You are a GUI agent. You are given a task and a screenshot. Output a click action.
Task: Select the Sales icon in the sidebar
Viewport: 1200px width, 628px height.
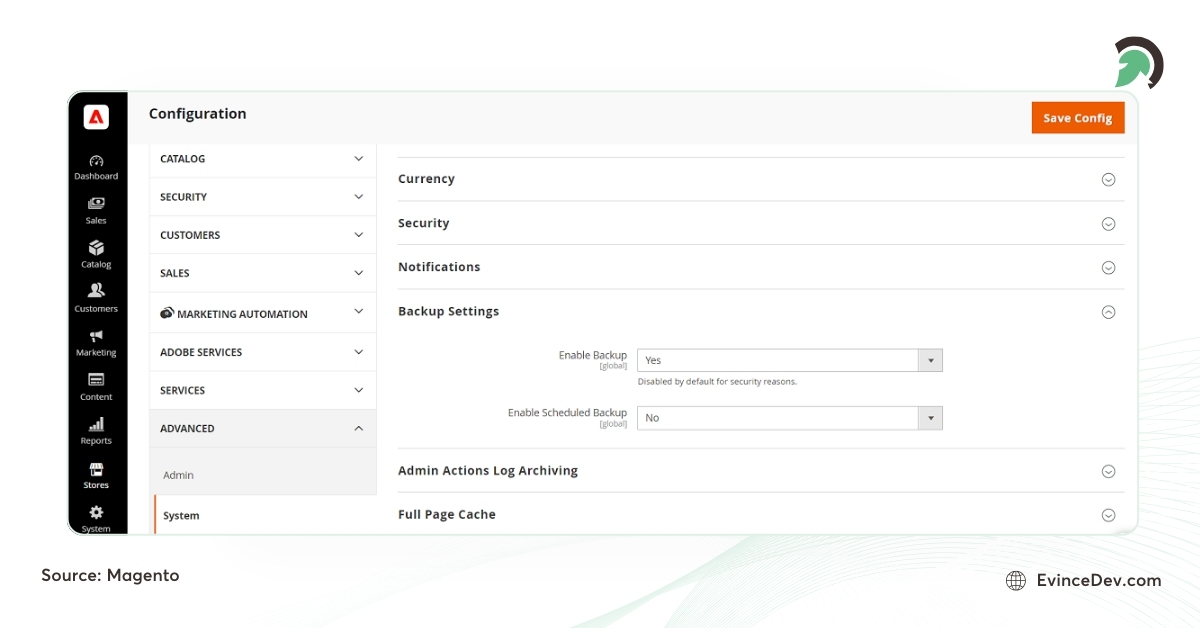coord(96,210)
